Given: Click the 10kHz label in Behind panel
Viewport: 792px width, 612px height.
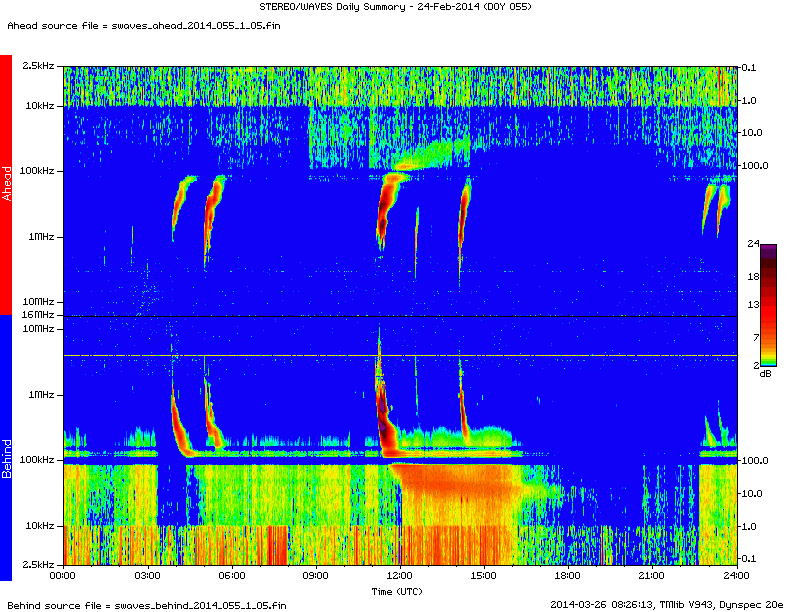Looking at the screenshot, I should point(40,526).
